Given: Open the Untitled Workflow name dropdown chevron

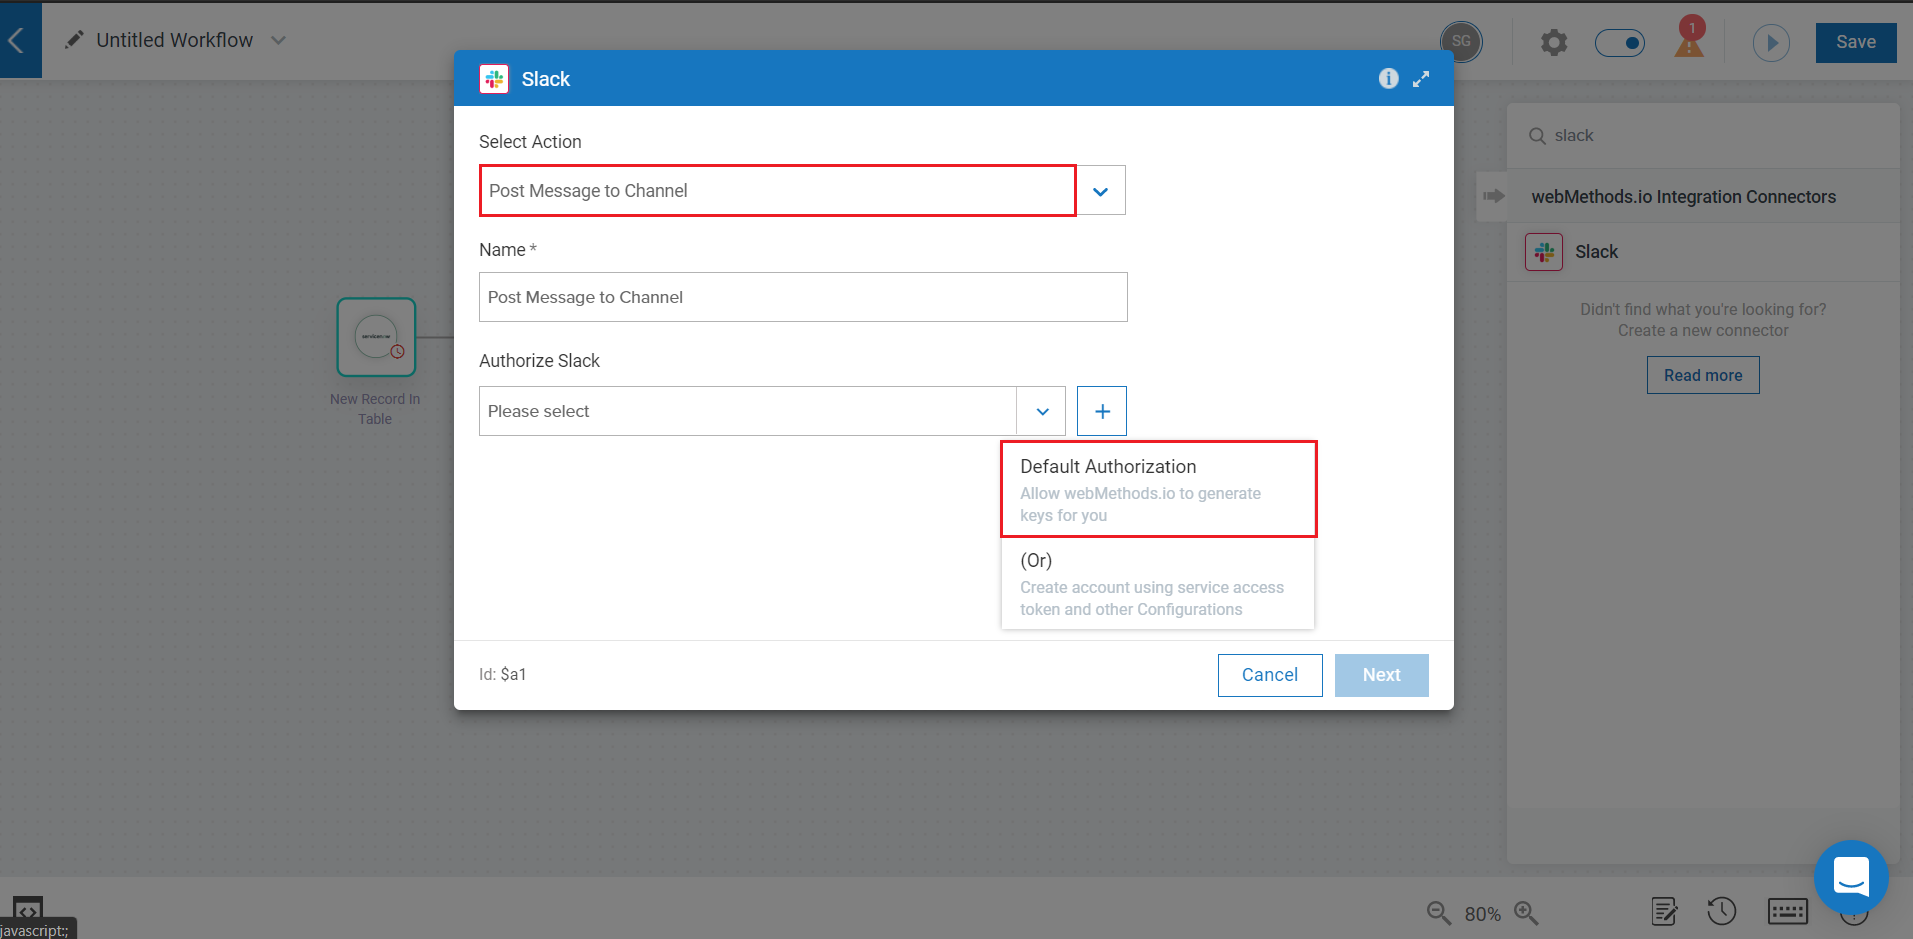Looking at the screenshot, I should coord(279,40).
